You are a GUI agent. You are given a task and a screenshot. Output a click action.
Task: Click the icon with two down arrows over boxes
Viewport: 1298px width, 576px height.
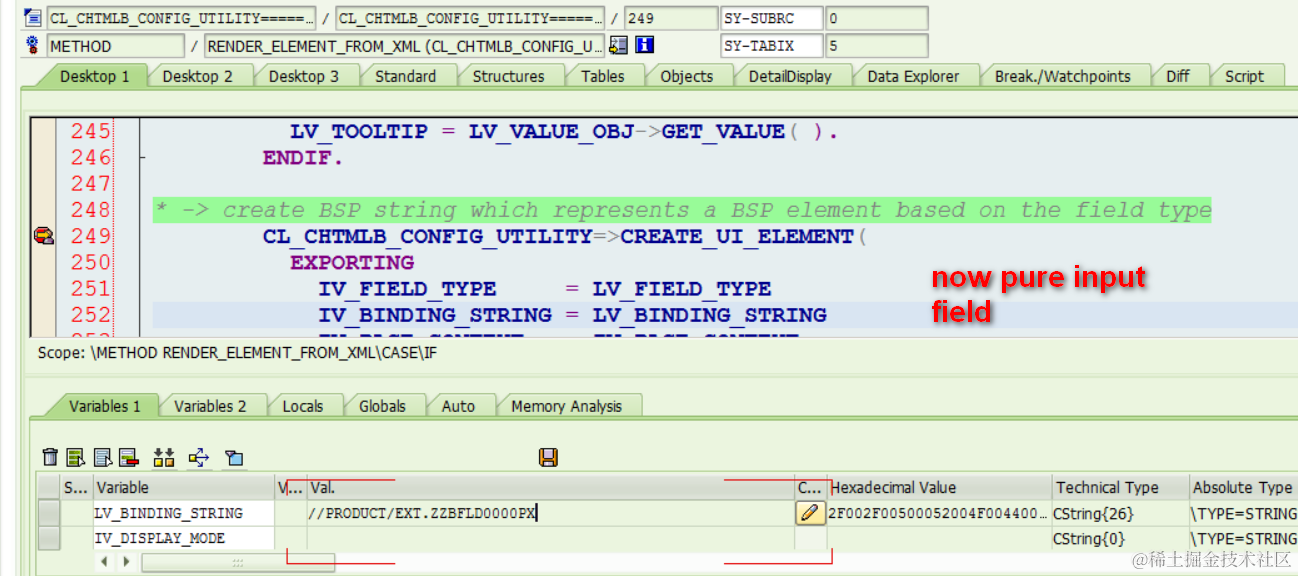coord(164,457)
